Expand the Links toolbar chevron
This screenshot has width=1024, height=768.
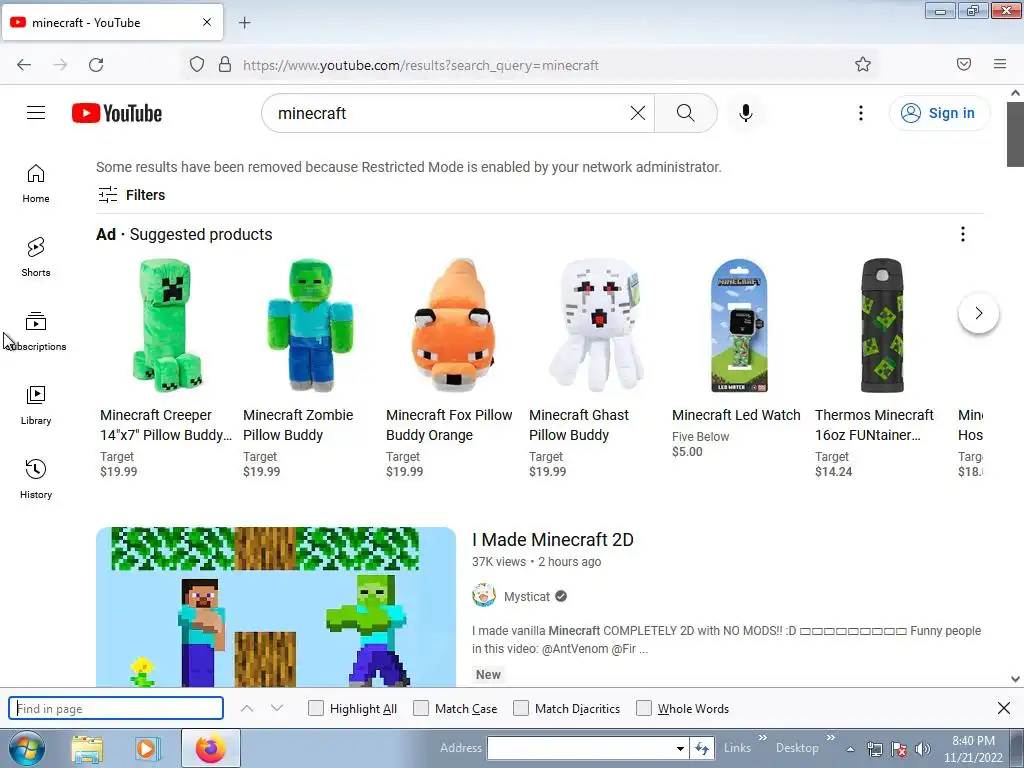762,737
